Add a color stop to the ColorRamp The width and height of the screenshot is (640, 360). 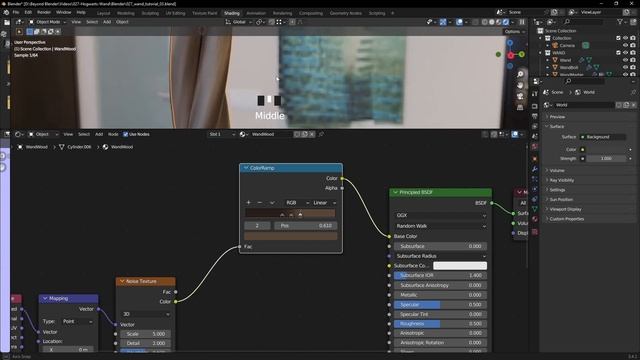(248, 202)
